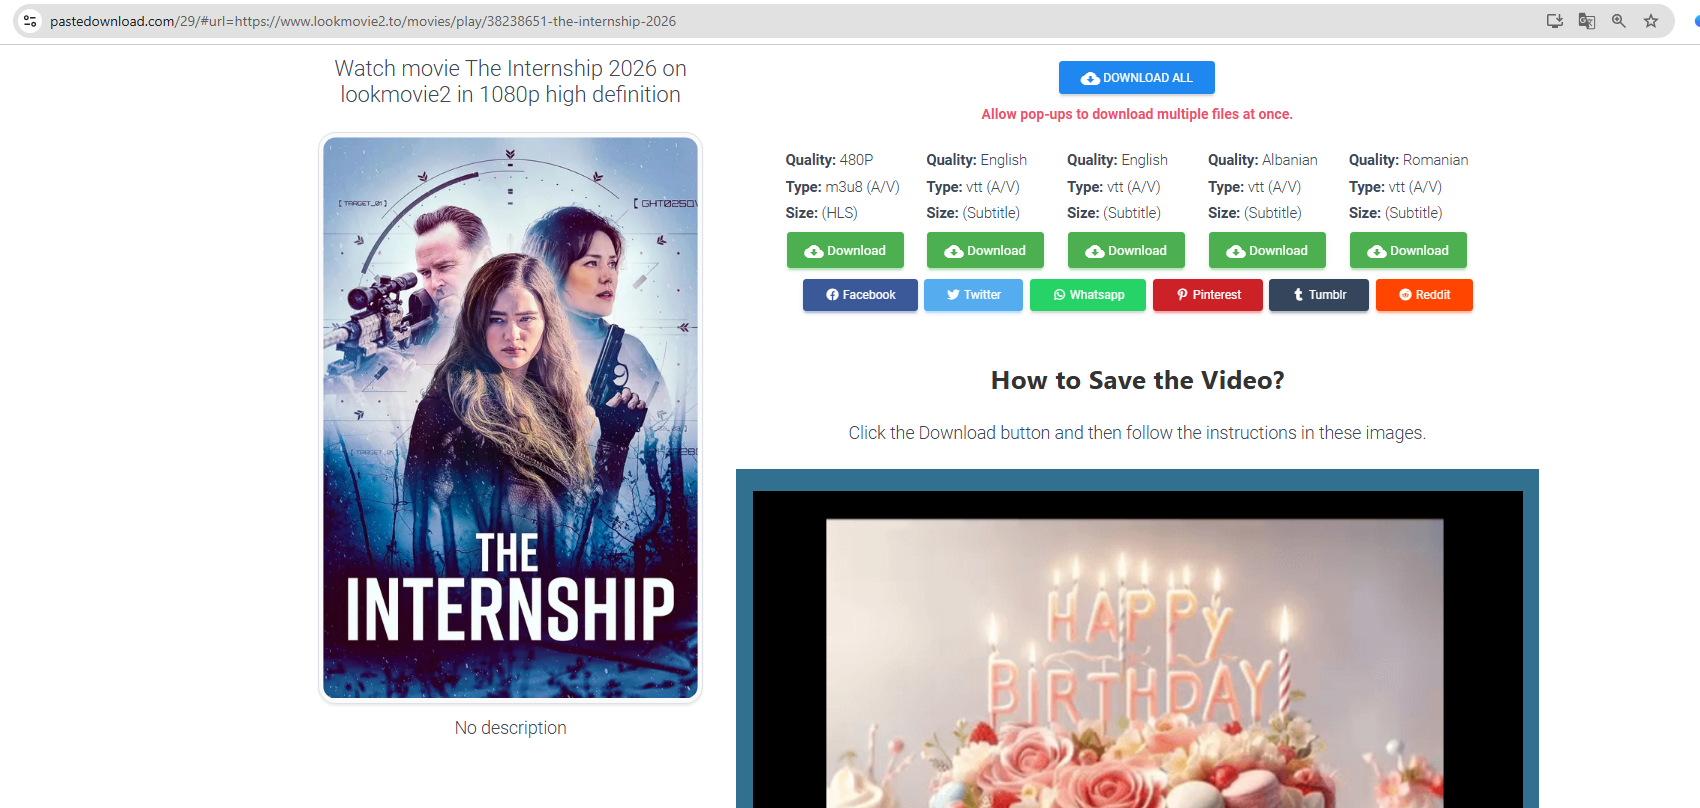Screen dimensions: 1700x808
Task: Download the second English vtt subtitle
Action: (1126, 250)
